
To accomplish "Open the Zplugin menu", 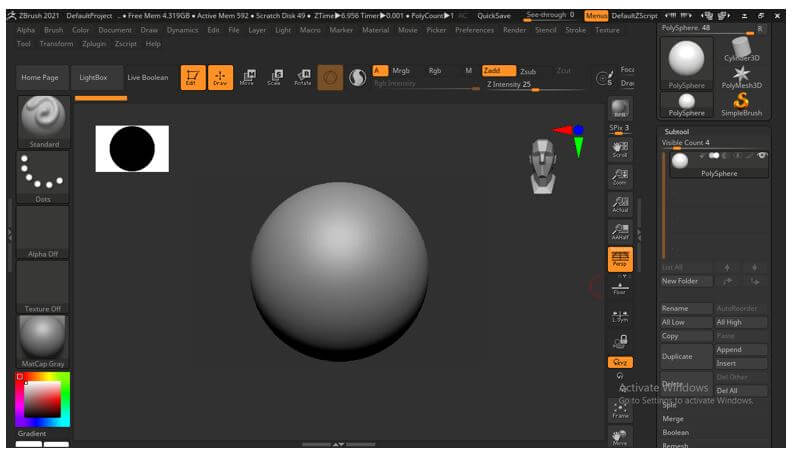I will [x=94, y=44].
